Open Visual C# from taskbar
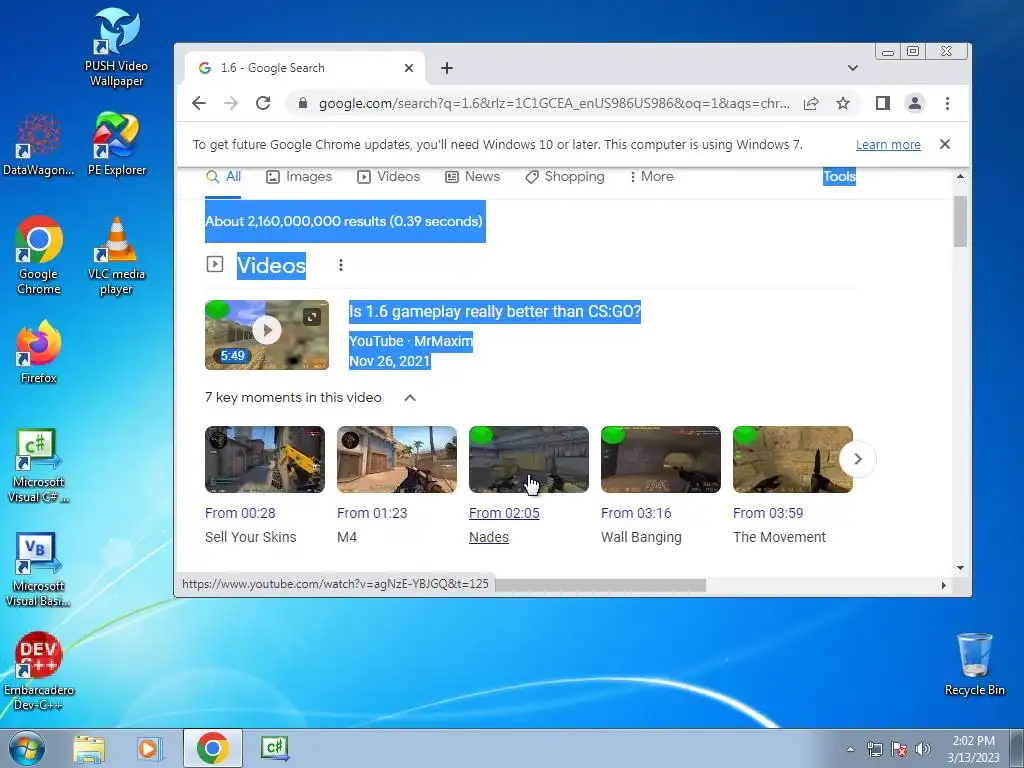Image resolution: width=1024 pixels, height=768 pixels. 275,748
